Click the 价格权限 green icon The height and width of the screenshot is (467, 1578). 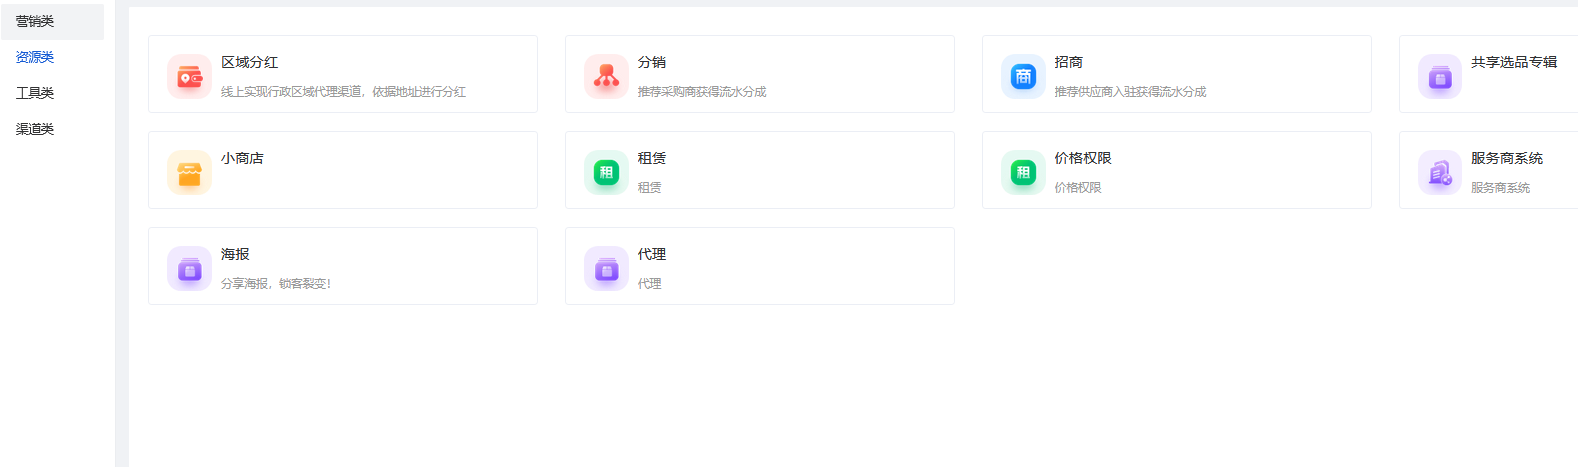tap(1023, 172)
